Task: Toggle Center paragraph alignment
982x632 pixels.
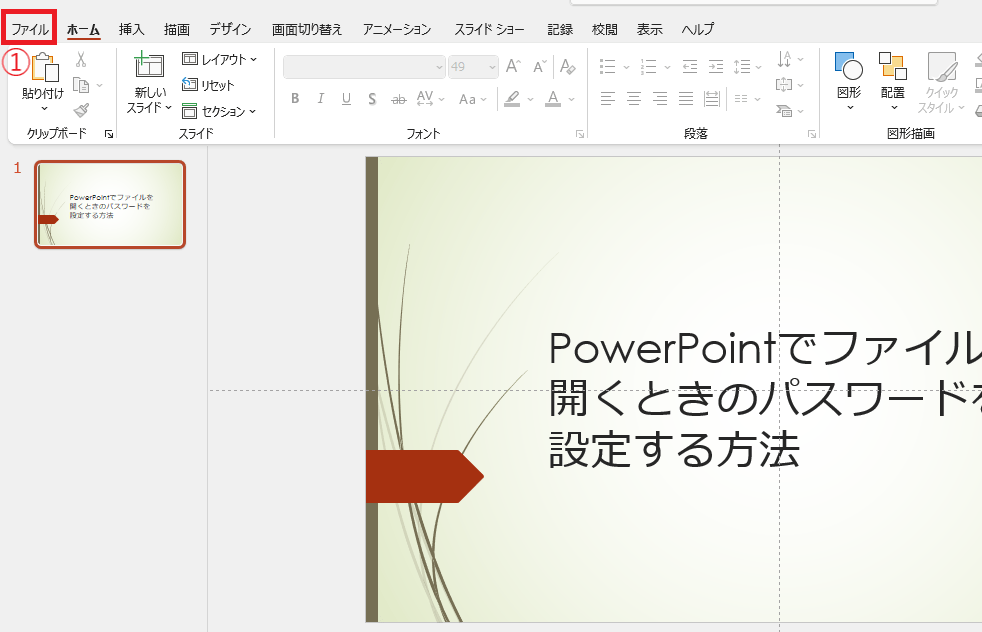Action: click(x=634, y=98)
